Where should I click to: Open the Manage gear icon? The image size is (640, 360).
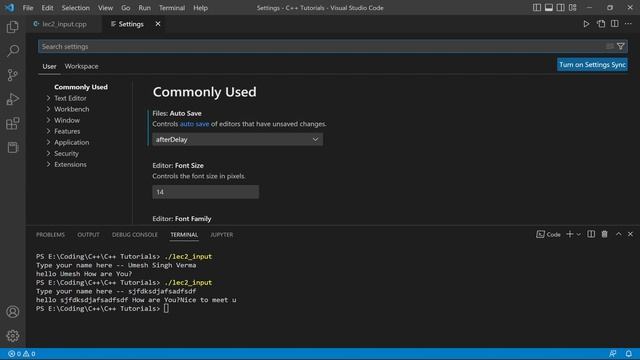[x=13, y=336]
